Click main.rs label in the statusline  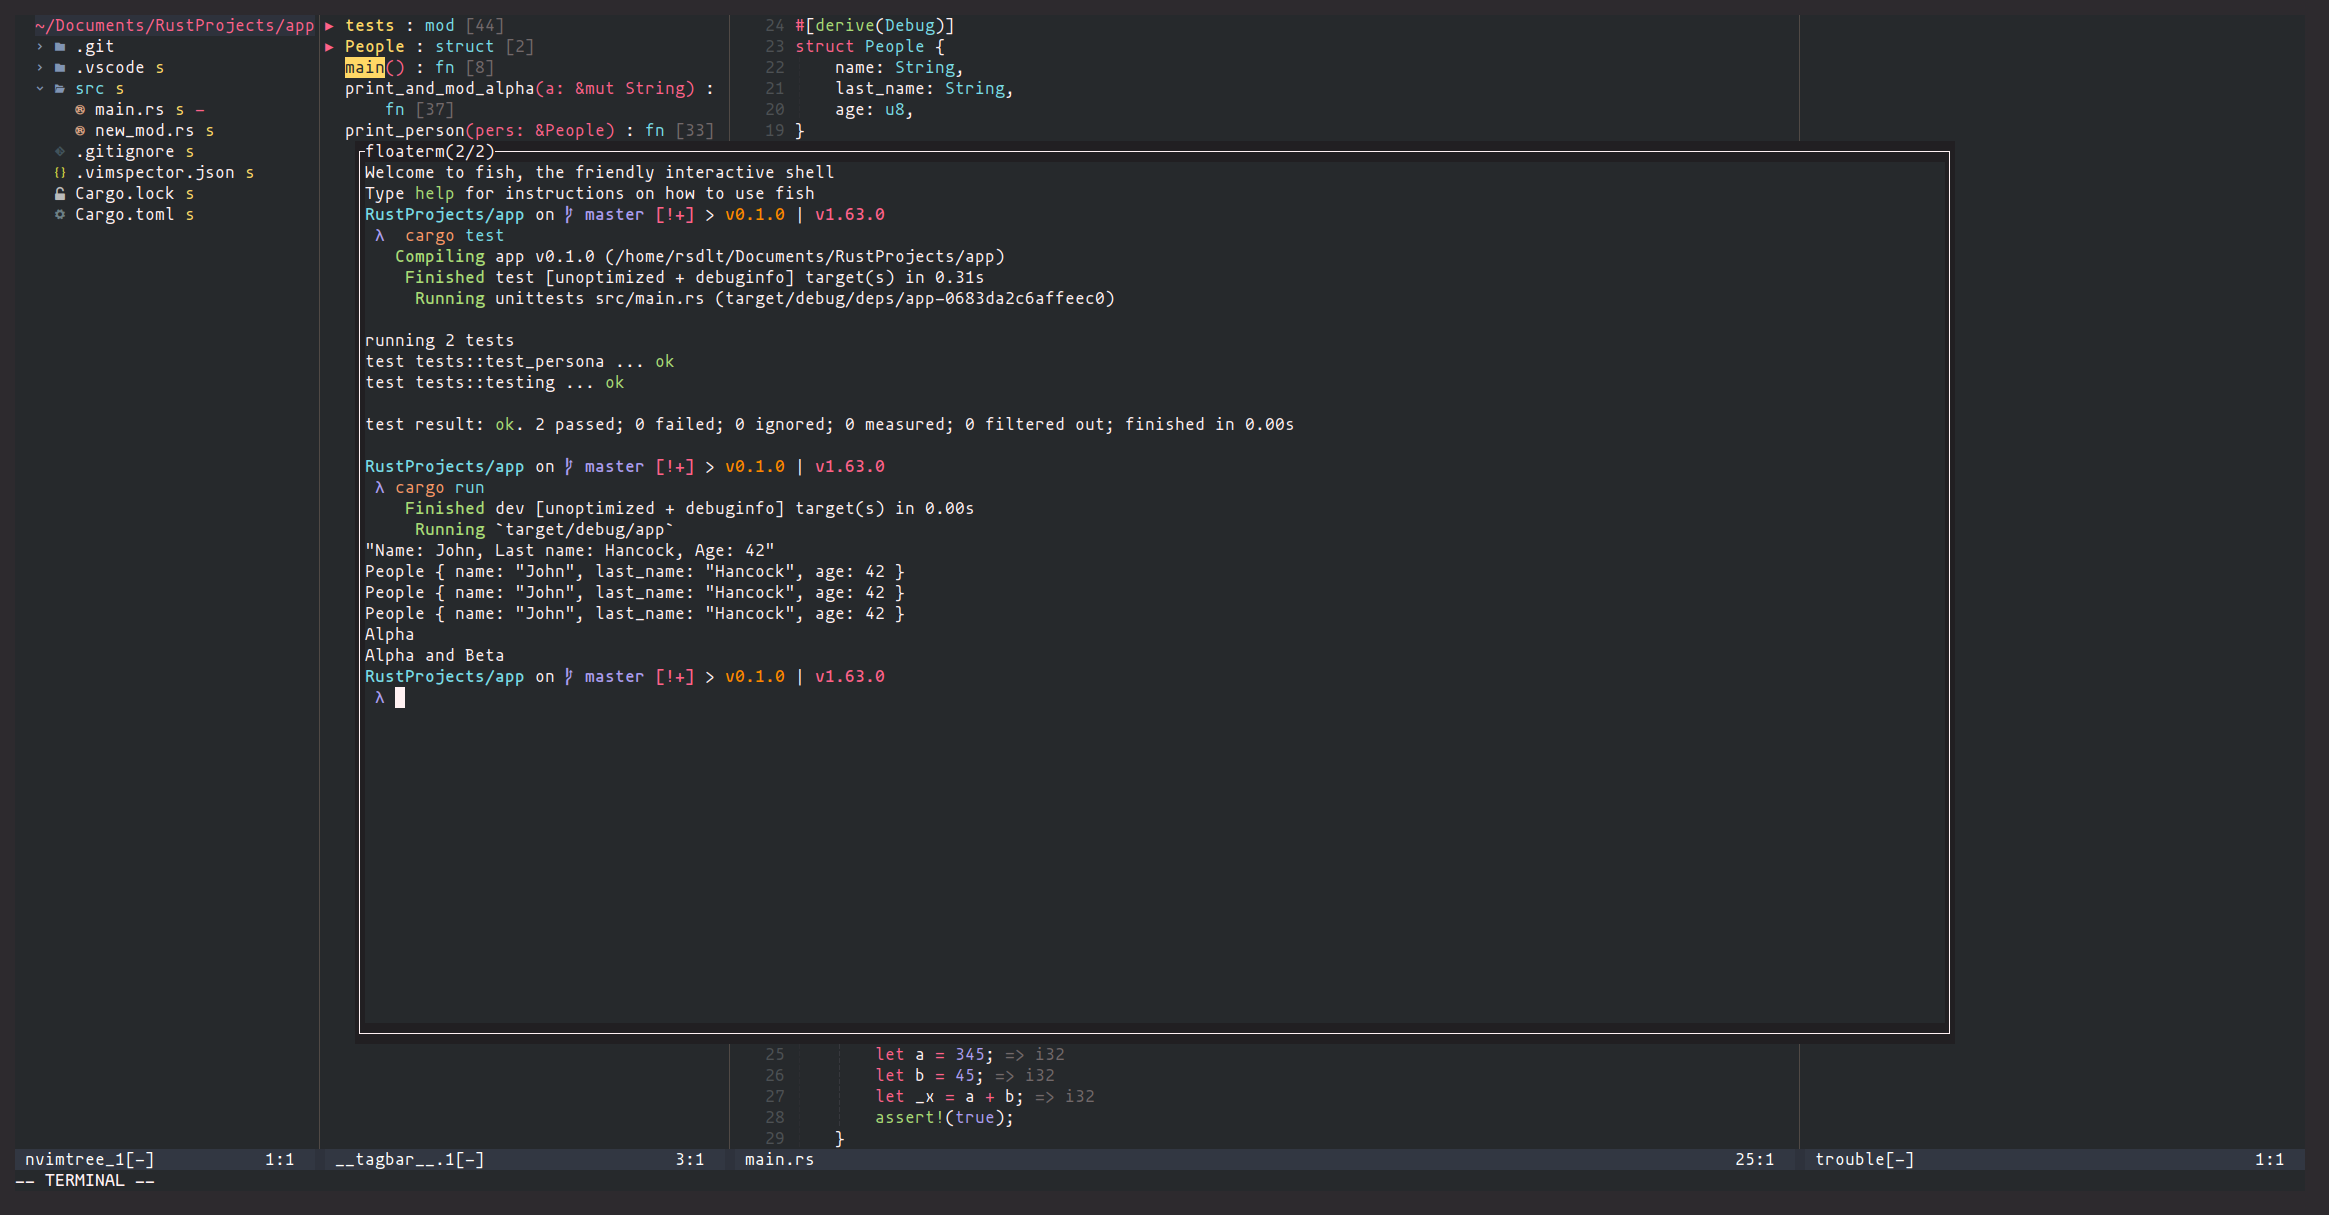(x=779, y=1159)
